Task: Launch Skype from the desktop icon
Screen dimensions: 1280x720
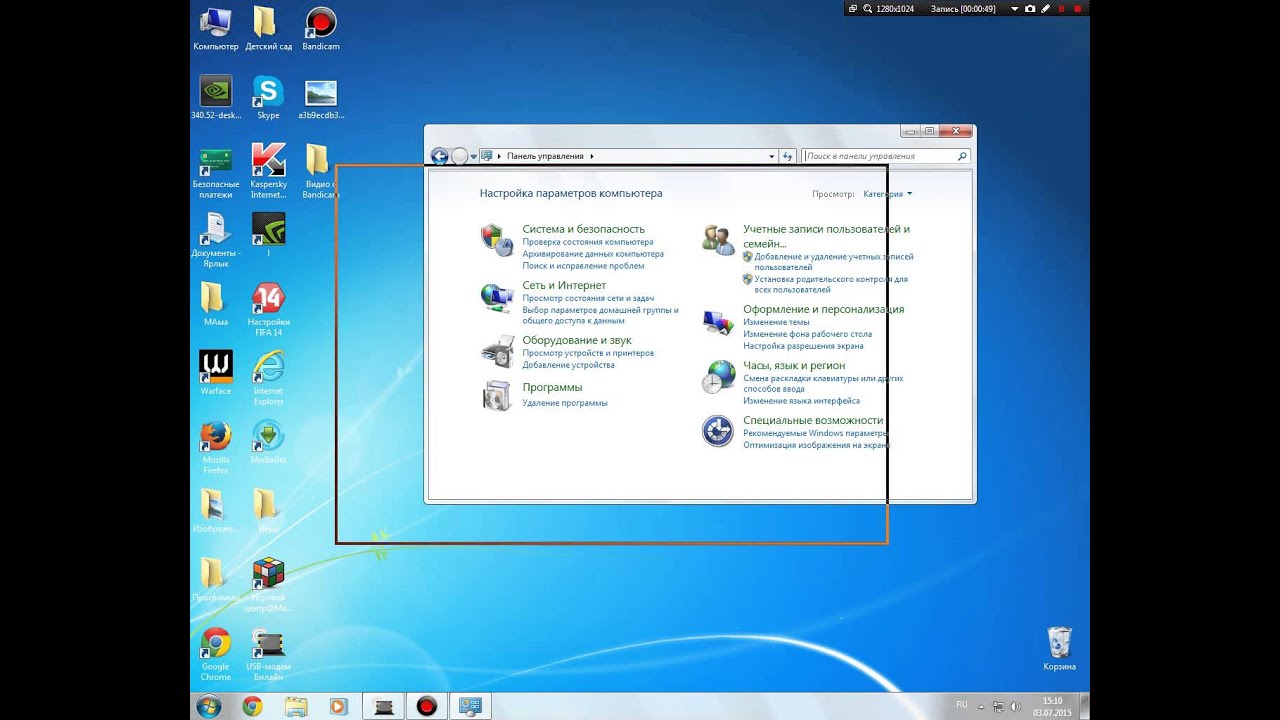Action: 268,97
